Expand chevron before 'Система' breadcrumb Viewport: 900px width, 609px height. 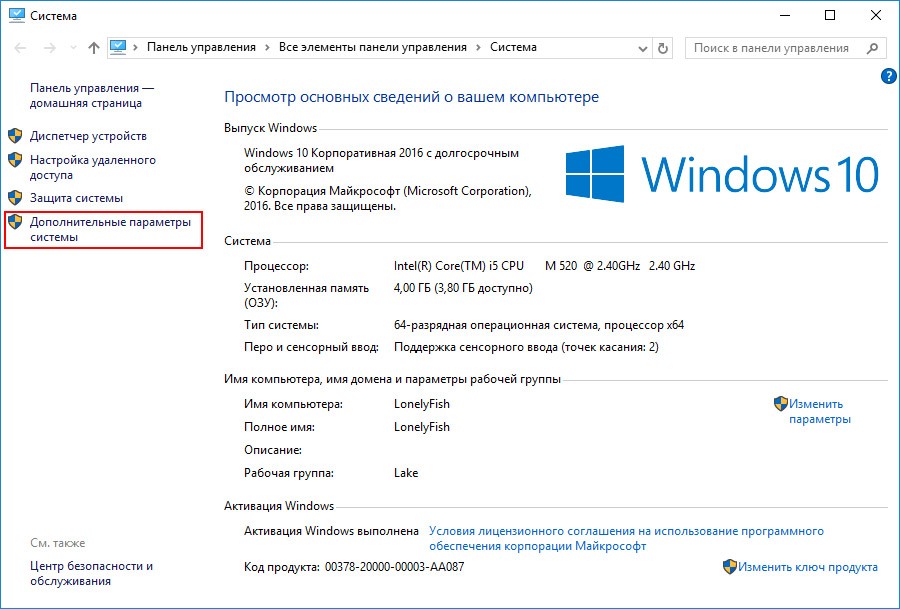tap(478, 48)
